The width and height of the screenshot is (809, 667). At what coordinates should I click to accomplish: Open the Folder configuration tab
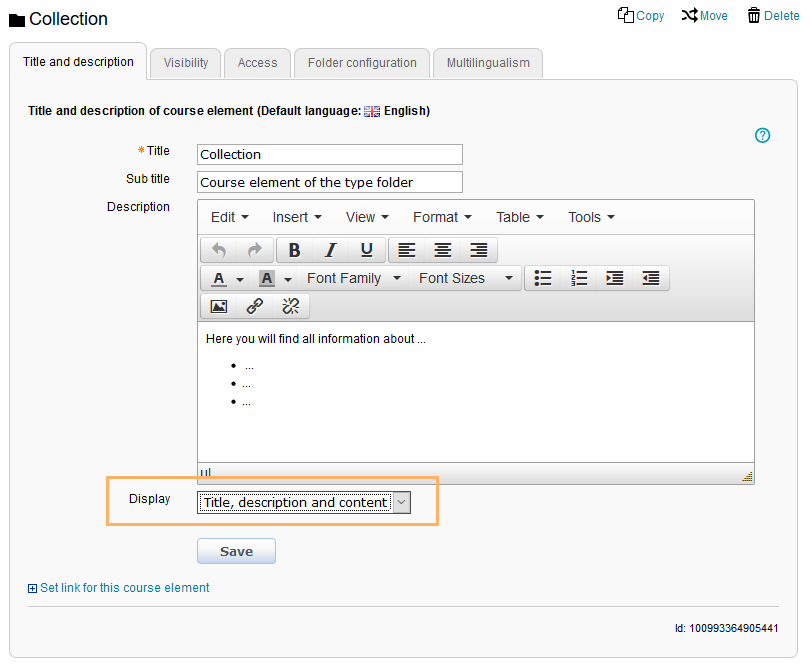362,63
